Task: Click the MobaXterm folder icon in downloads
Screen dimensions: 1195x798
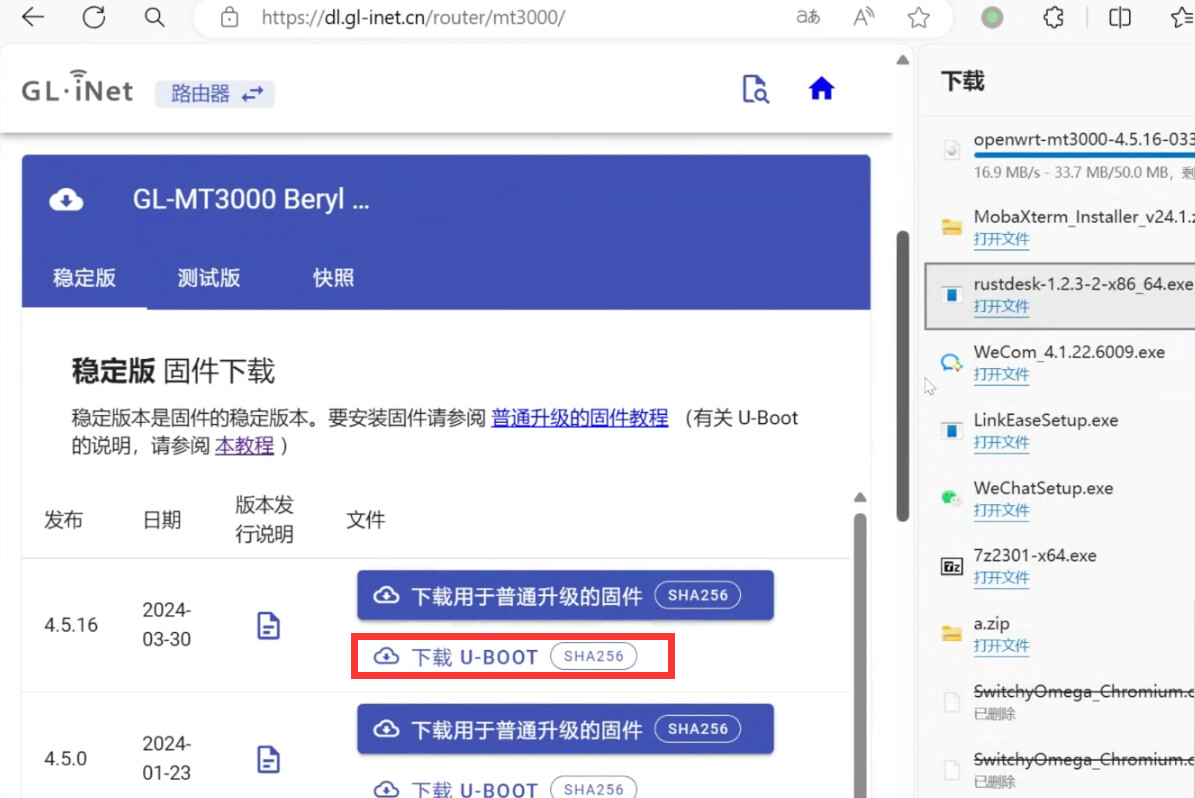Action: (950, 227)
